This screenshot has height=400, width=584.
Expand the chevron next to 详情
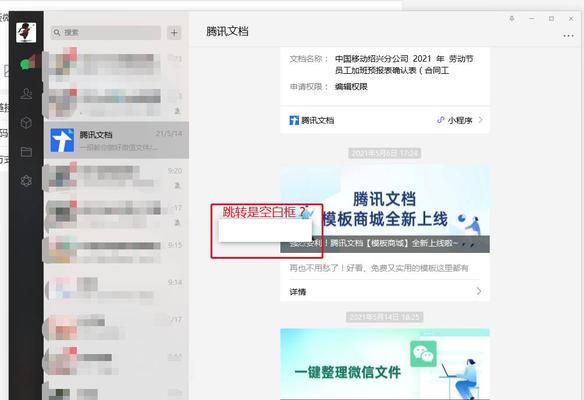(479, 291)
